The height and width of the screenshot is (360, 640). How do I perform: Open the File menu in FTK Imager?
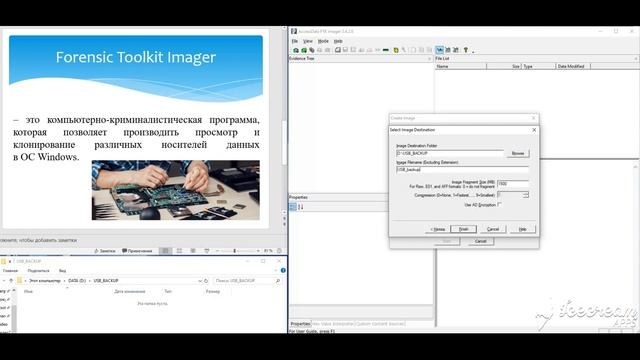pyautogui.click(x=295, y=41)
